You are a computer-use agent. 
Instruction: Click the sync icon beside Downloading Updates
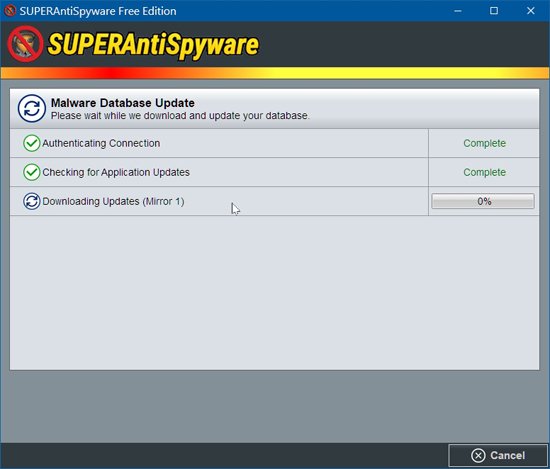coord(32,201)
